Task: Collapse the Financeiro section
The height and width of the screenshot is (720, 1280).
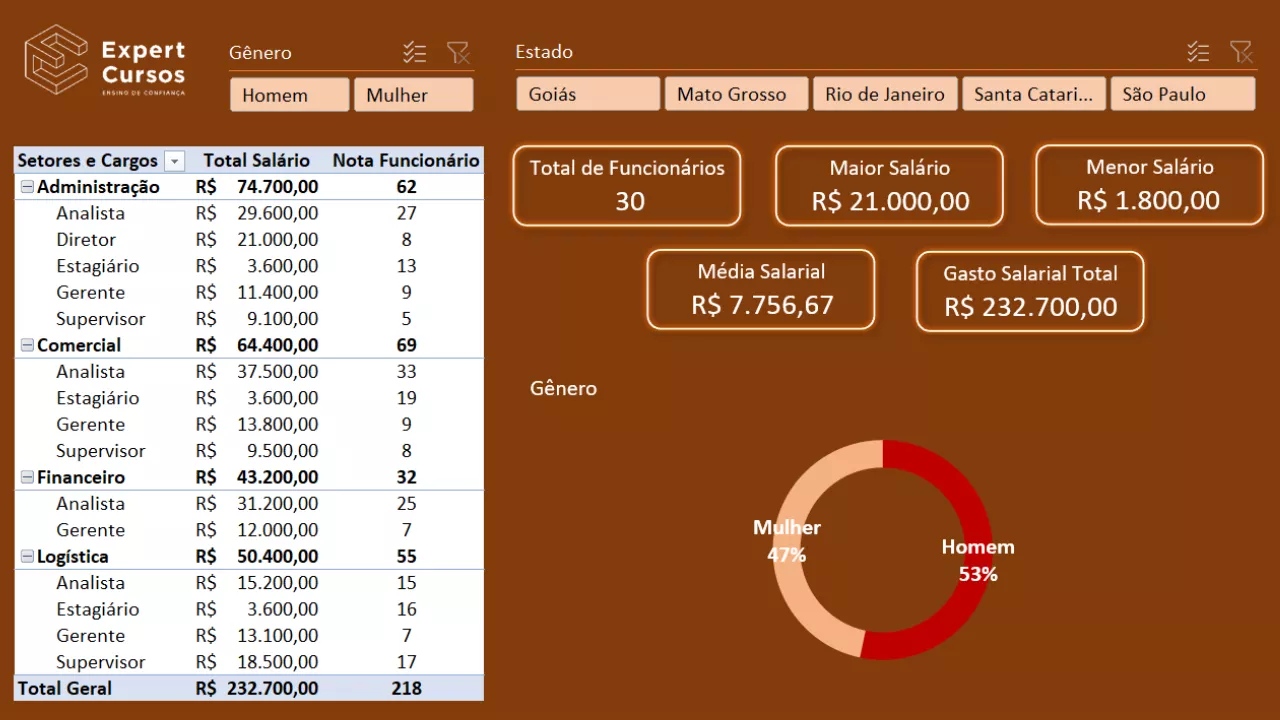Action: coord(28,477)
